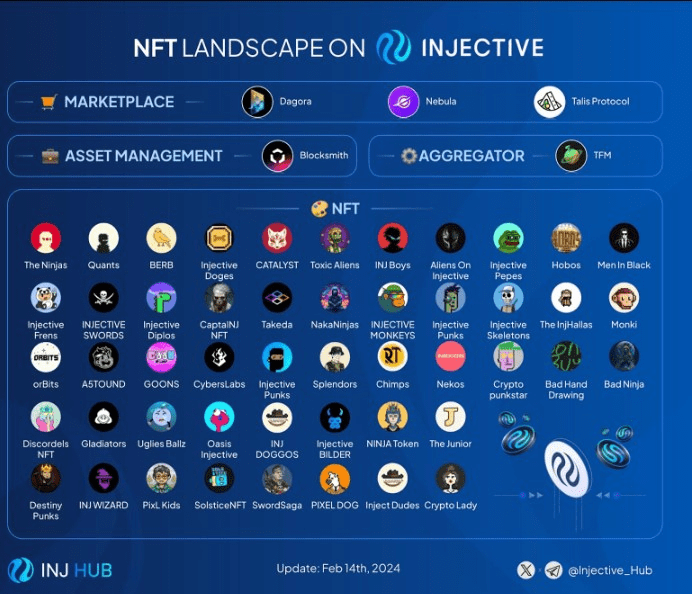Select the INJ Boys icon
This screenshot has height=594, width=692.
[393, 238]
